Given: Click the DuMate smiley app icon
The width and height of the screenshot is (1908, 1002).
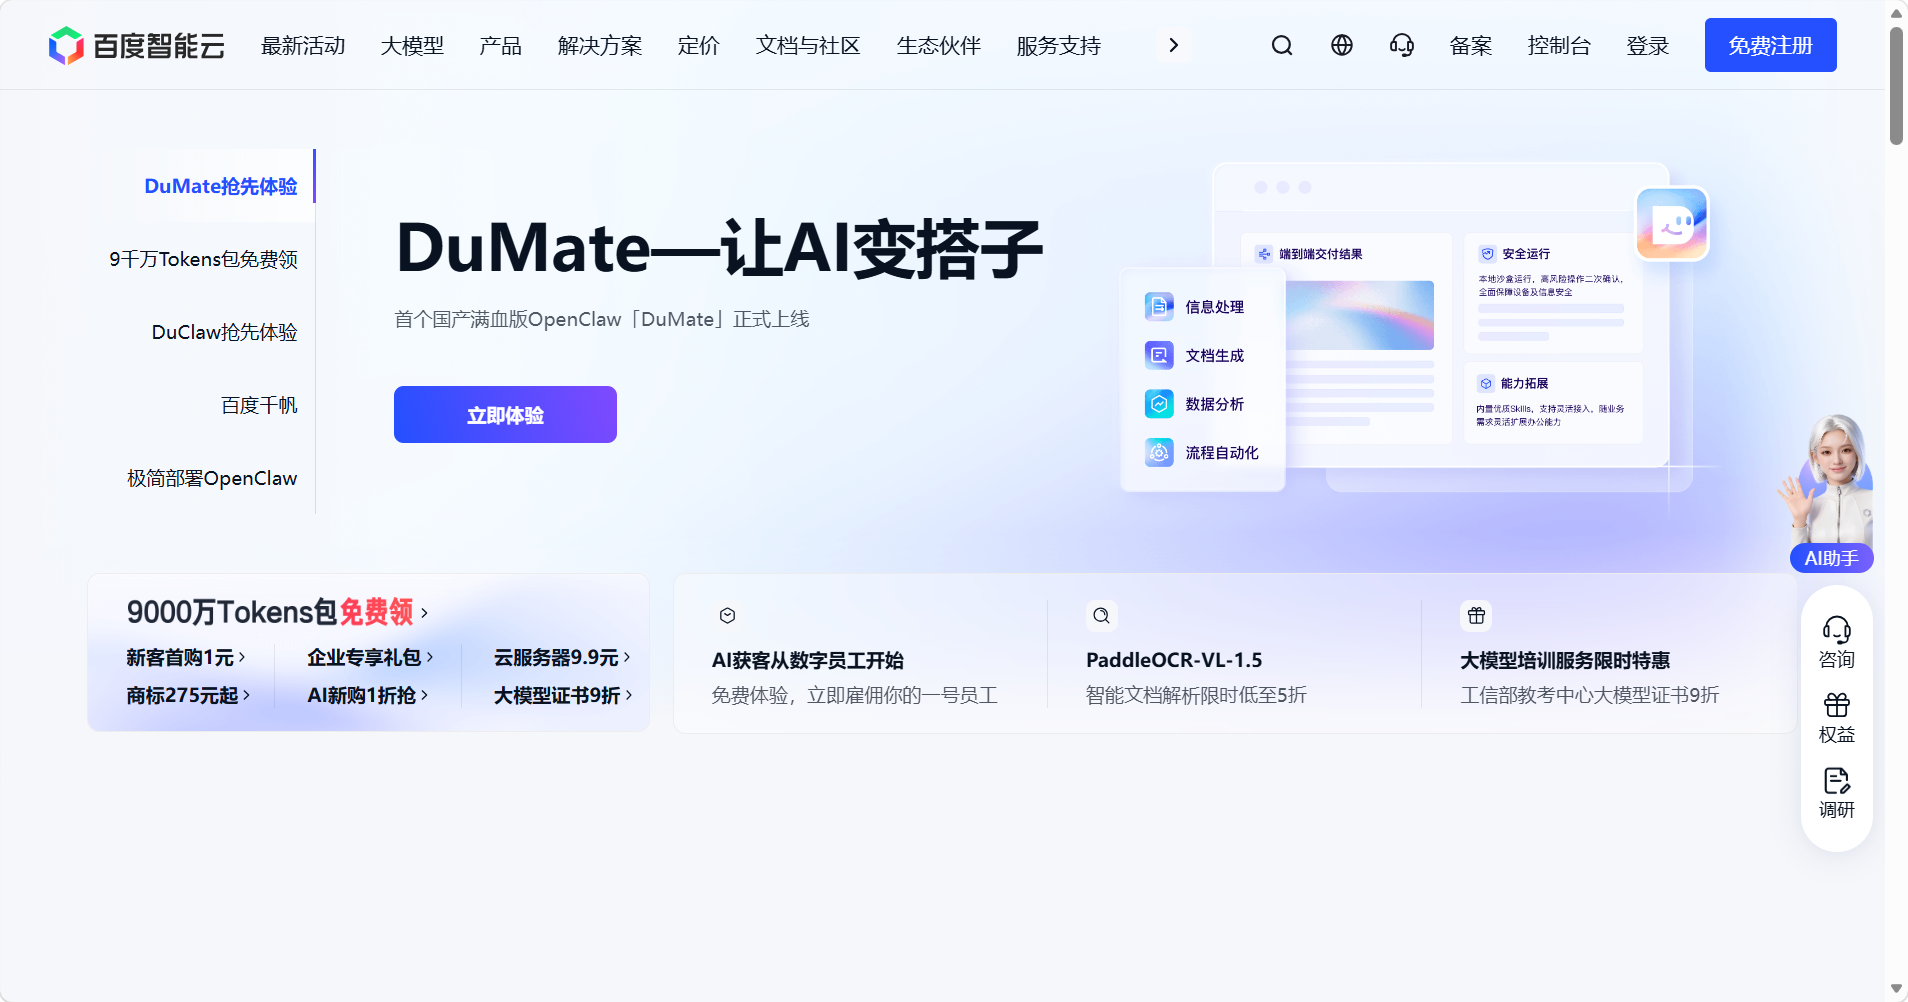Looking at the screenshot, I should (x=1672, y=224).
